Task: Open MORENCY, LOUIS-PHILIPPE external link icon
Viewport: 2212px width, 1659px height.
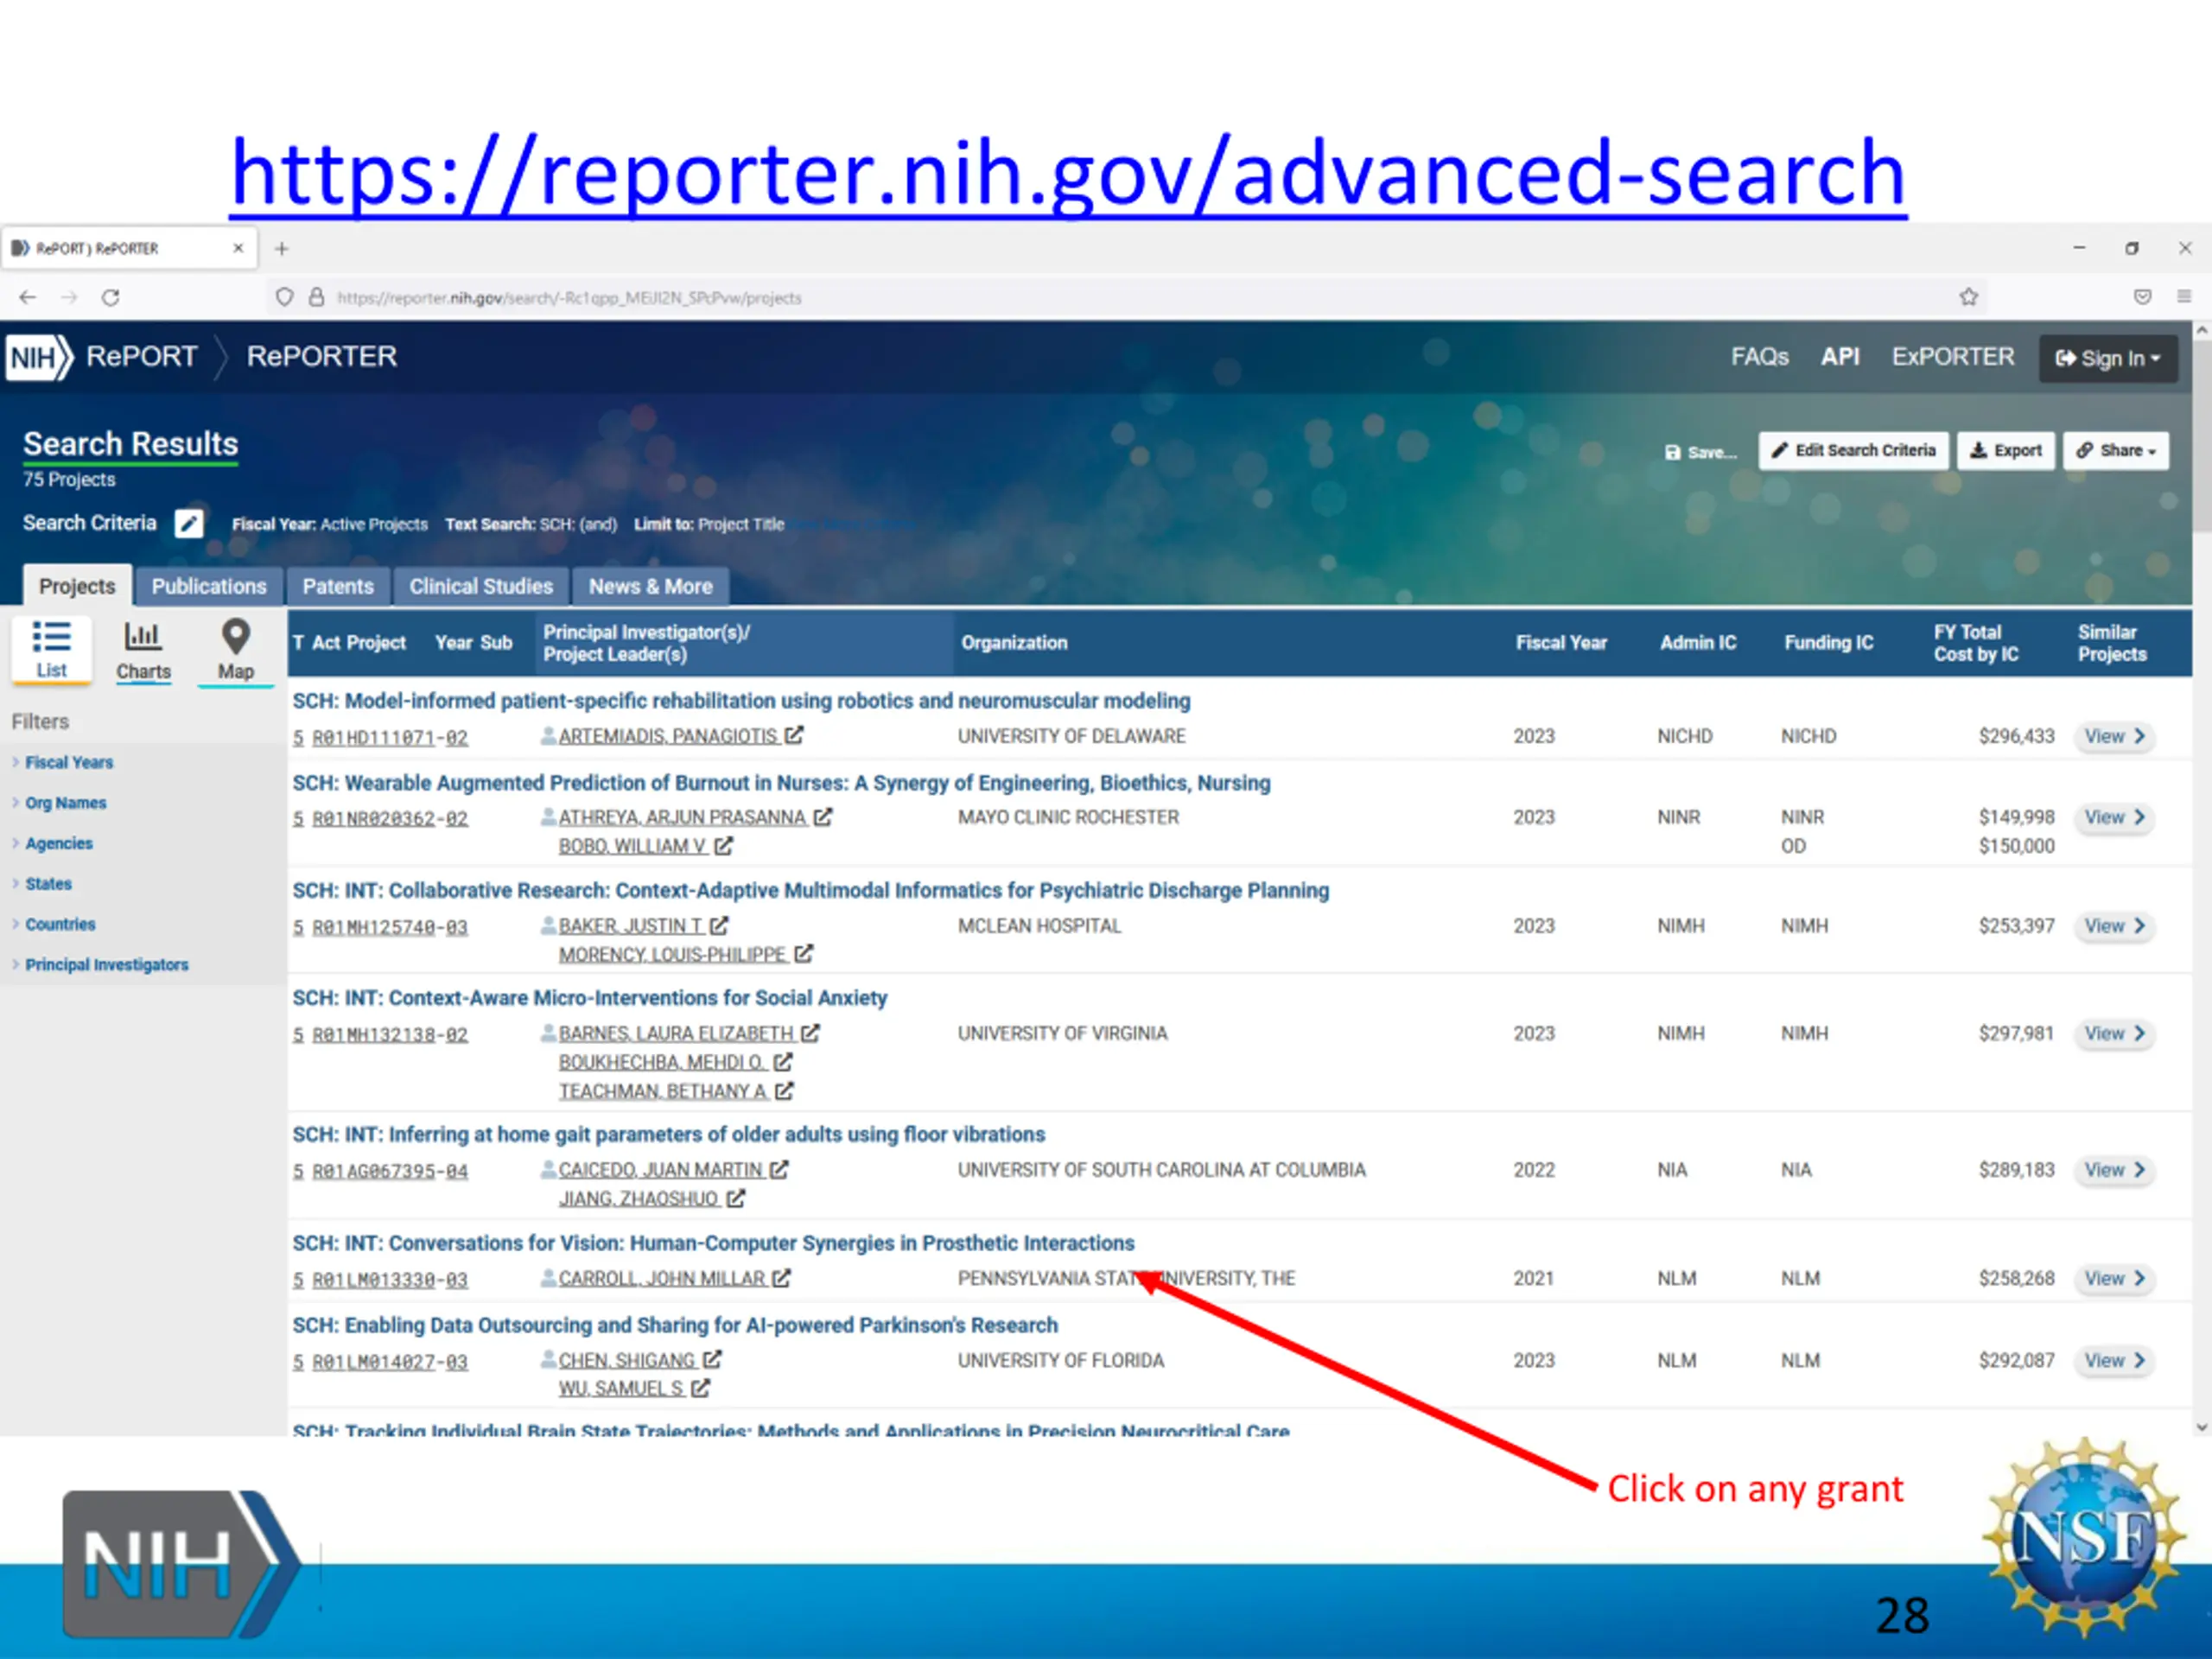Action: 804,954
